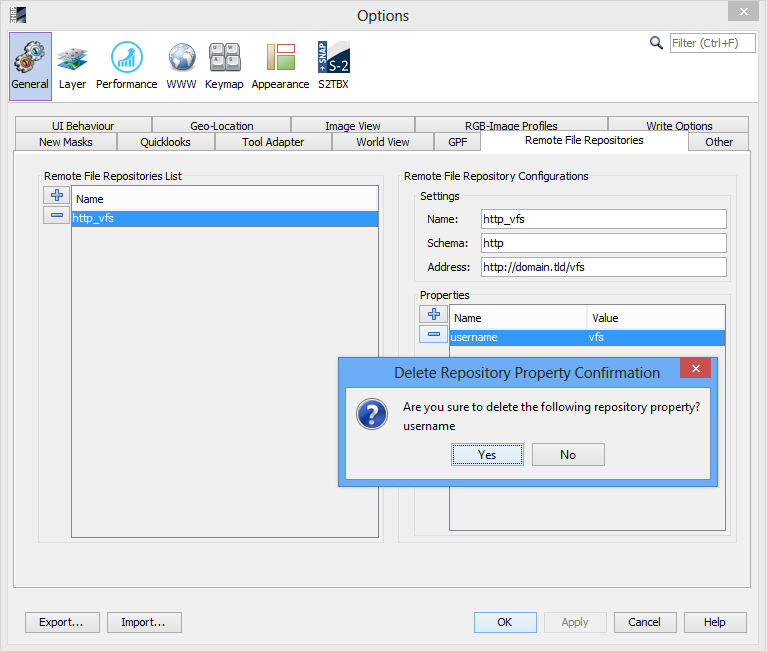Click the repository Name input field
767x652 pixels.
tap(604, 219)
